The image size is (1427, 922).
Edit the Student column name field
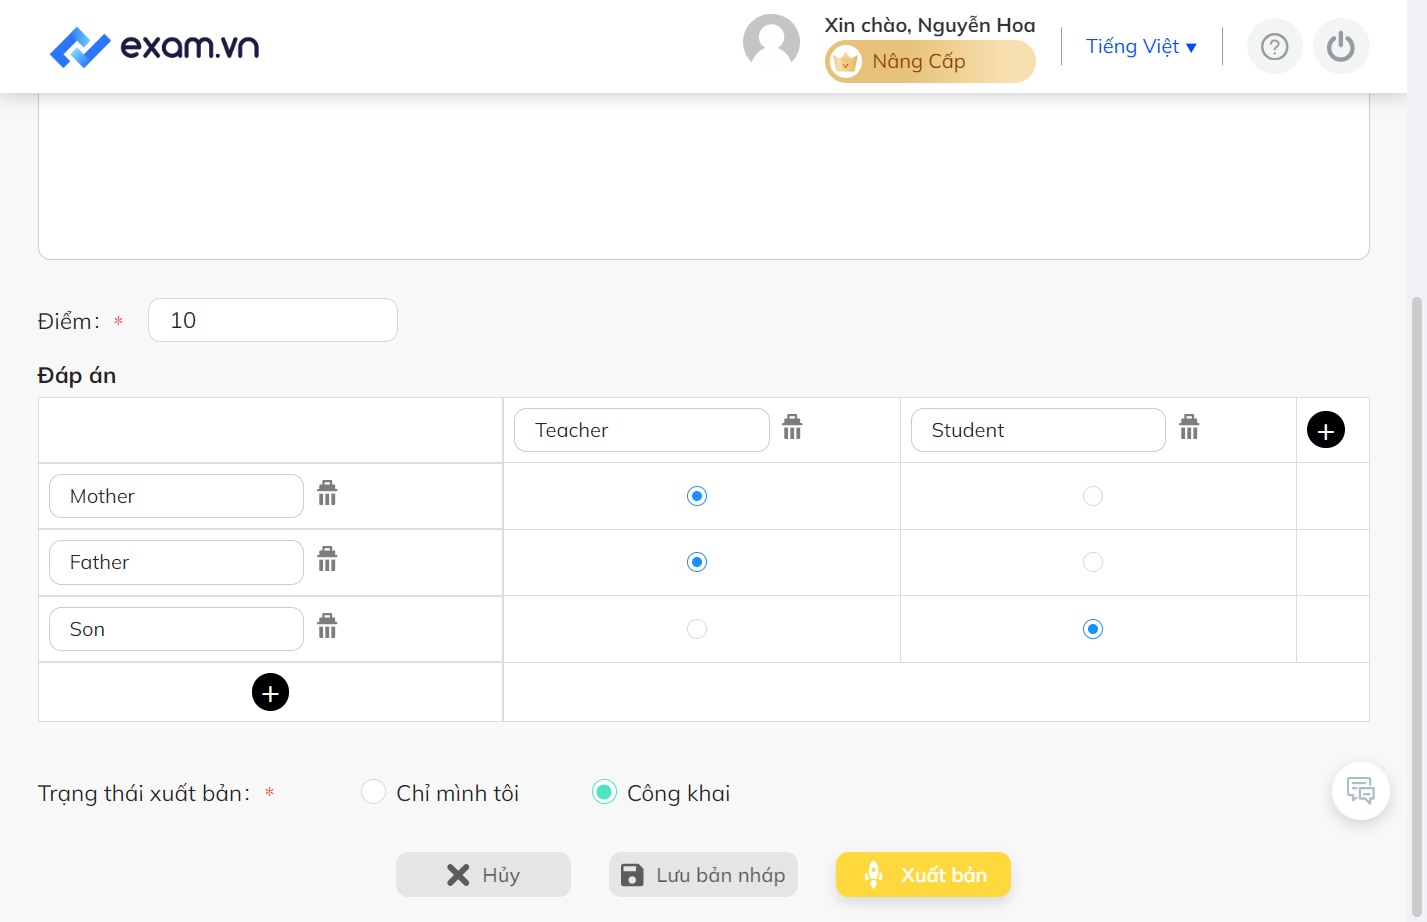point(1038,430)
